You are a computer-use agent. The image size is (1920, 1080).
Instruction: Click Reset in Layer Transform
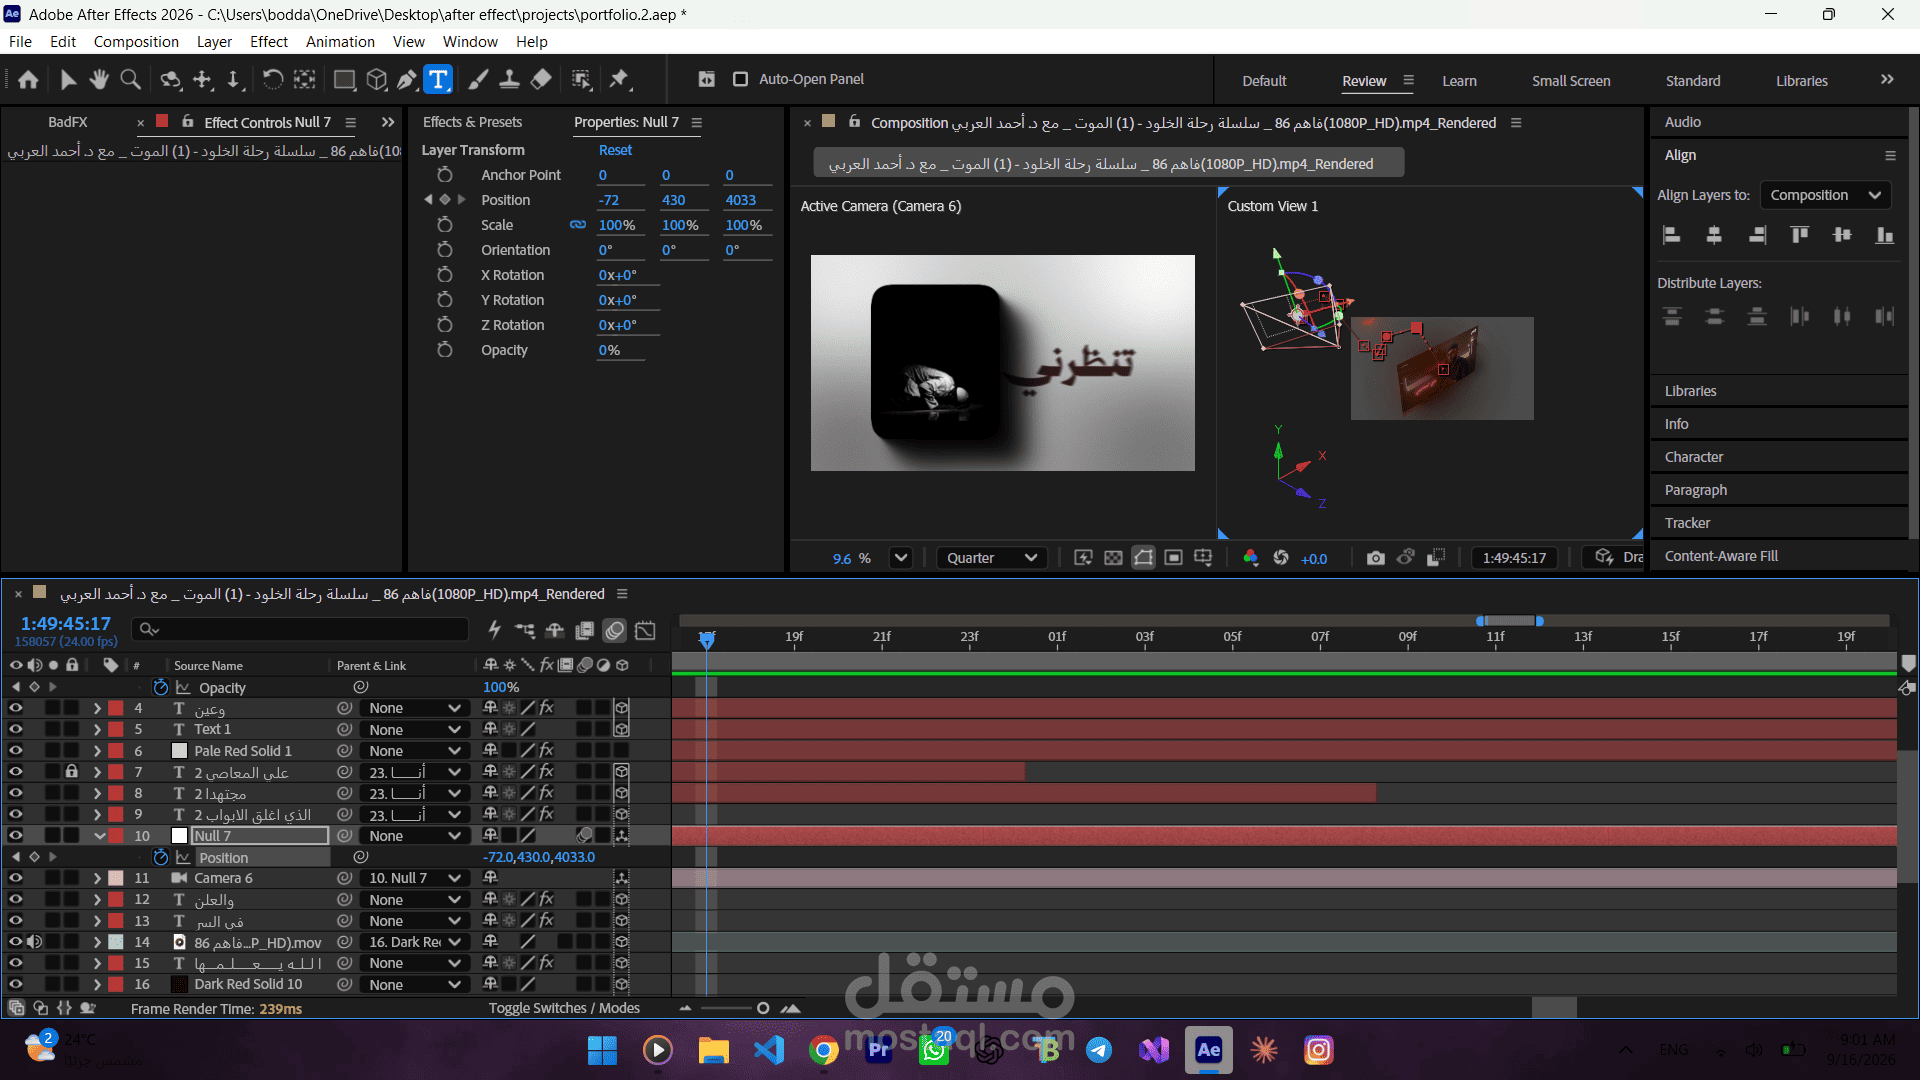pos(615,150)
